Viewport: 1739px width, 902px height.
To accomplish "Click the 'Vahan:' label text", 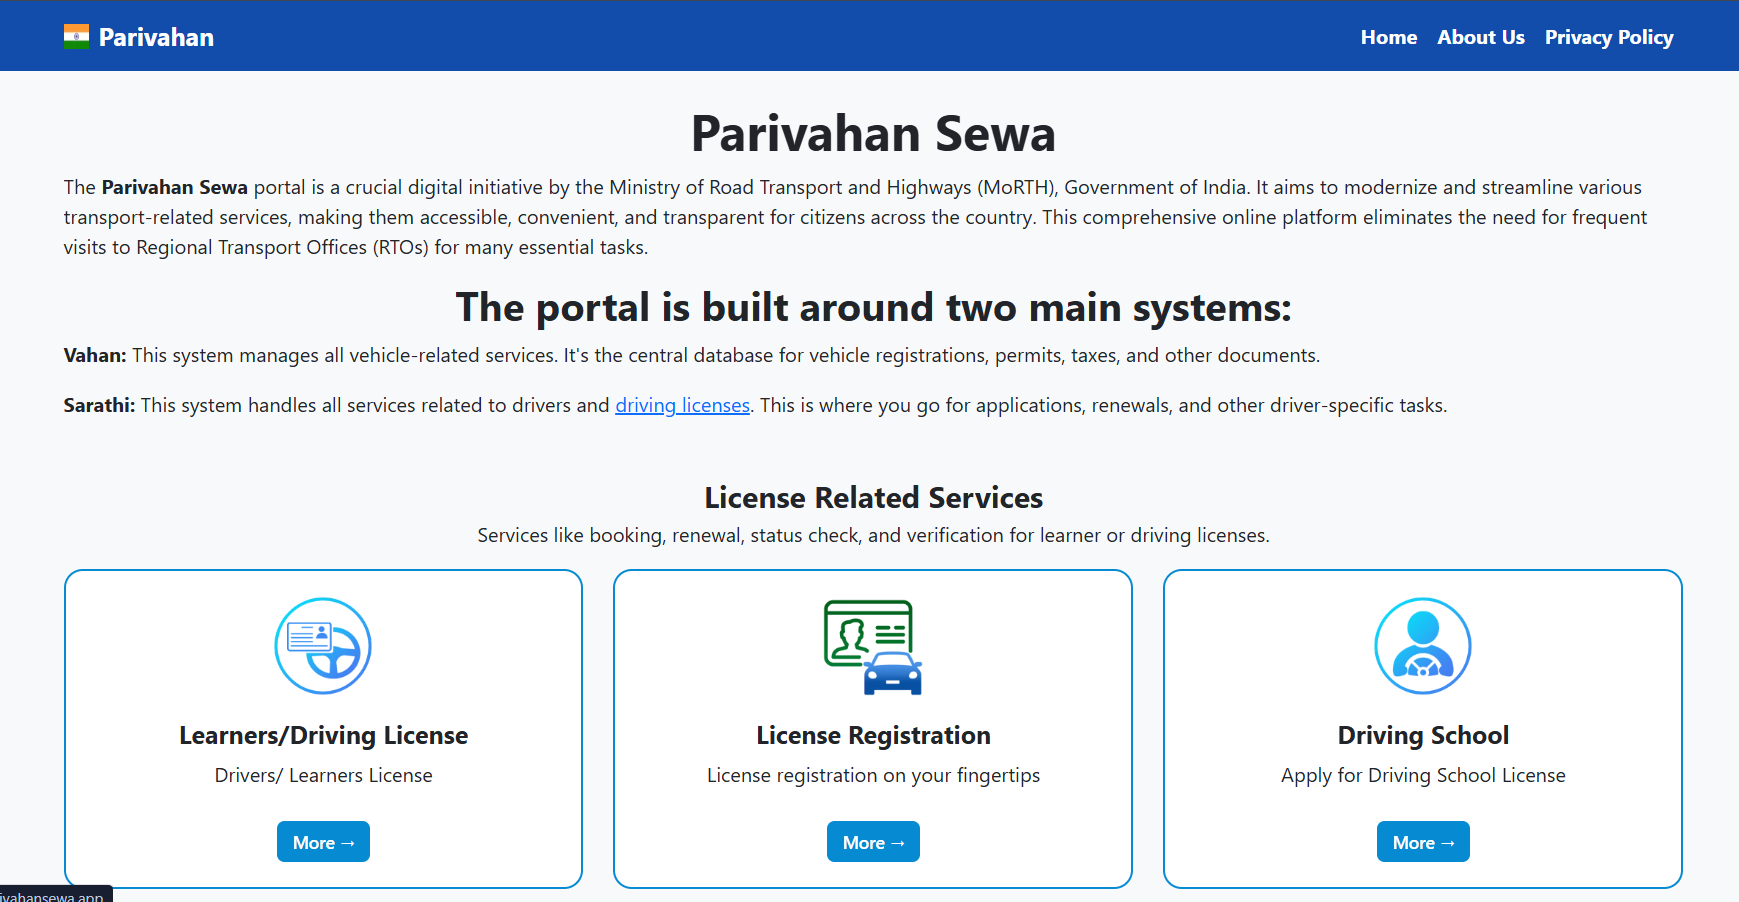I will coord(95,355).
